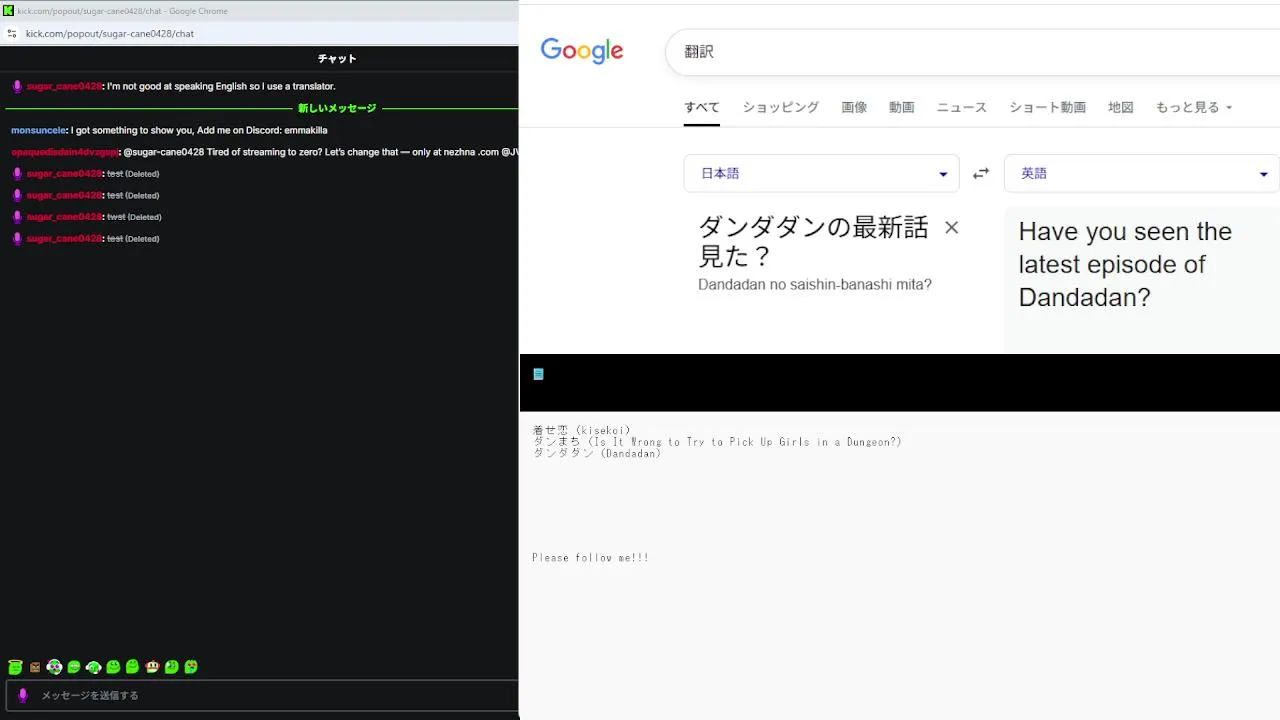Switch to the 地図 tab
Screen dimensions: 1280x720
(x=1121, y=107)
